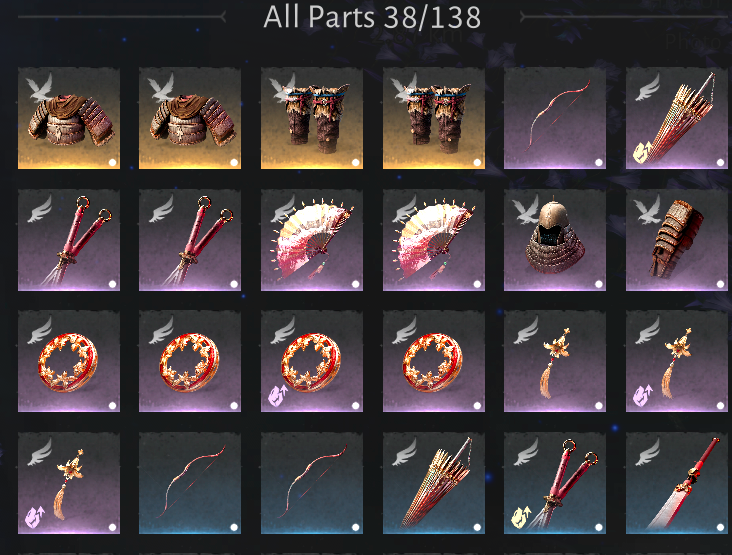The image size is (732, 555).
Task: Click yellow upgrade badge on purple umbrella tile
Action: (642, 152)
